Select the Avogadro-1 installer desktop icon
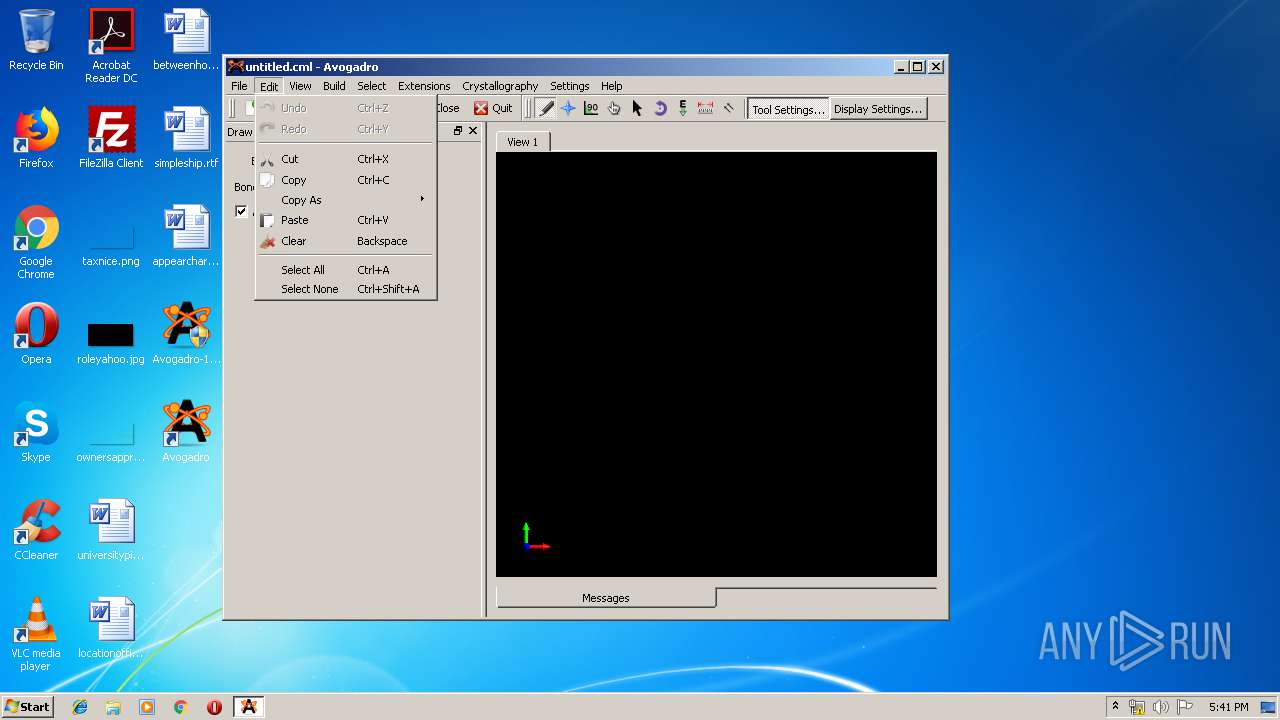This screenshot has height=720, width=1280. click(x=186, y=335)
